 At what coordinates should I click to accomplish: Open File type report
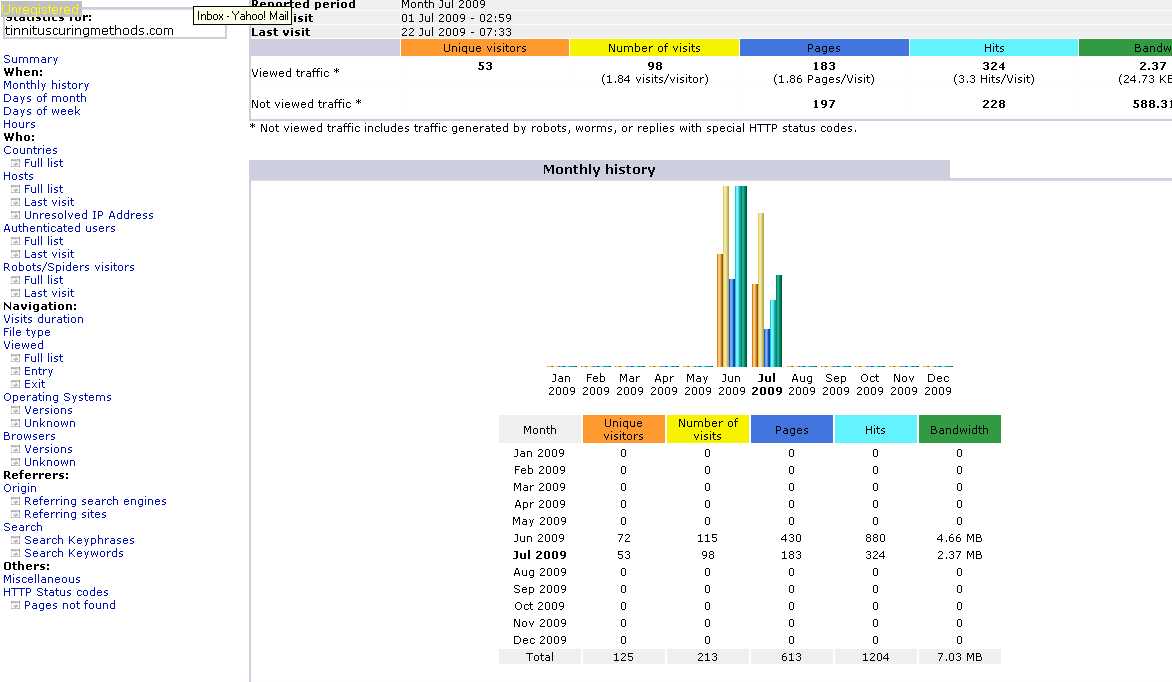point(27,332)
